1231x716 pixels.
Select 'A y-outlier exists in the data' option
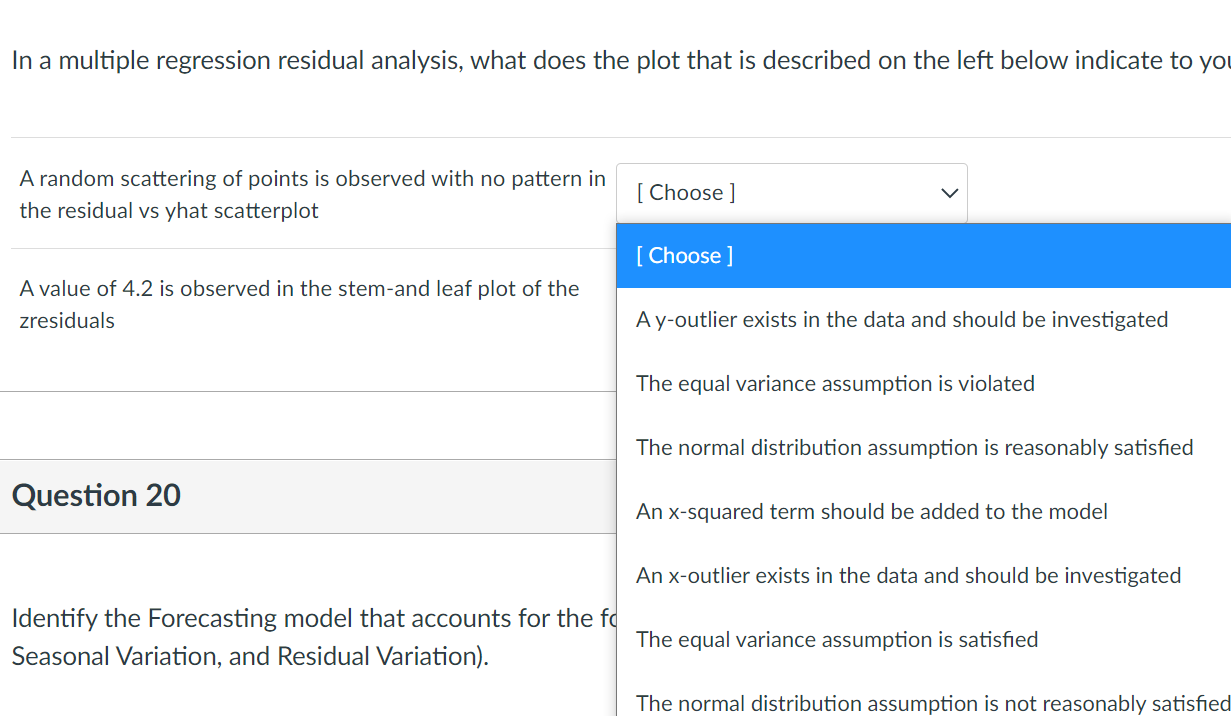pyautogui.click(x=902, y=319)
